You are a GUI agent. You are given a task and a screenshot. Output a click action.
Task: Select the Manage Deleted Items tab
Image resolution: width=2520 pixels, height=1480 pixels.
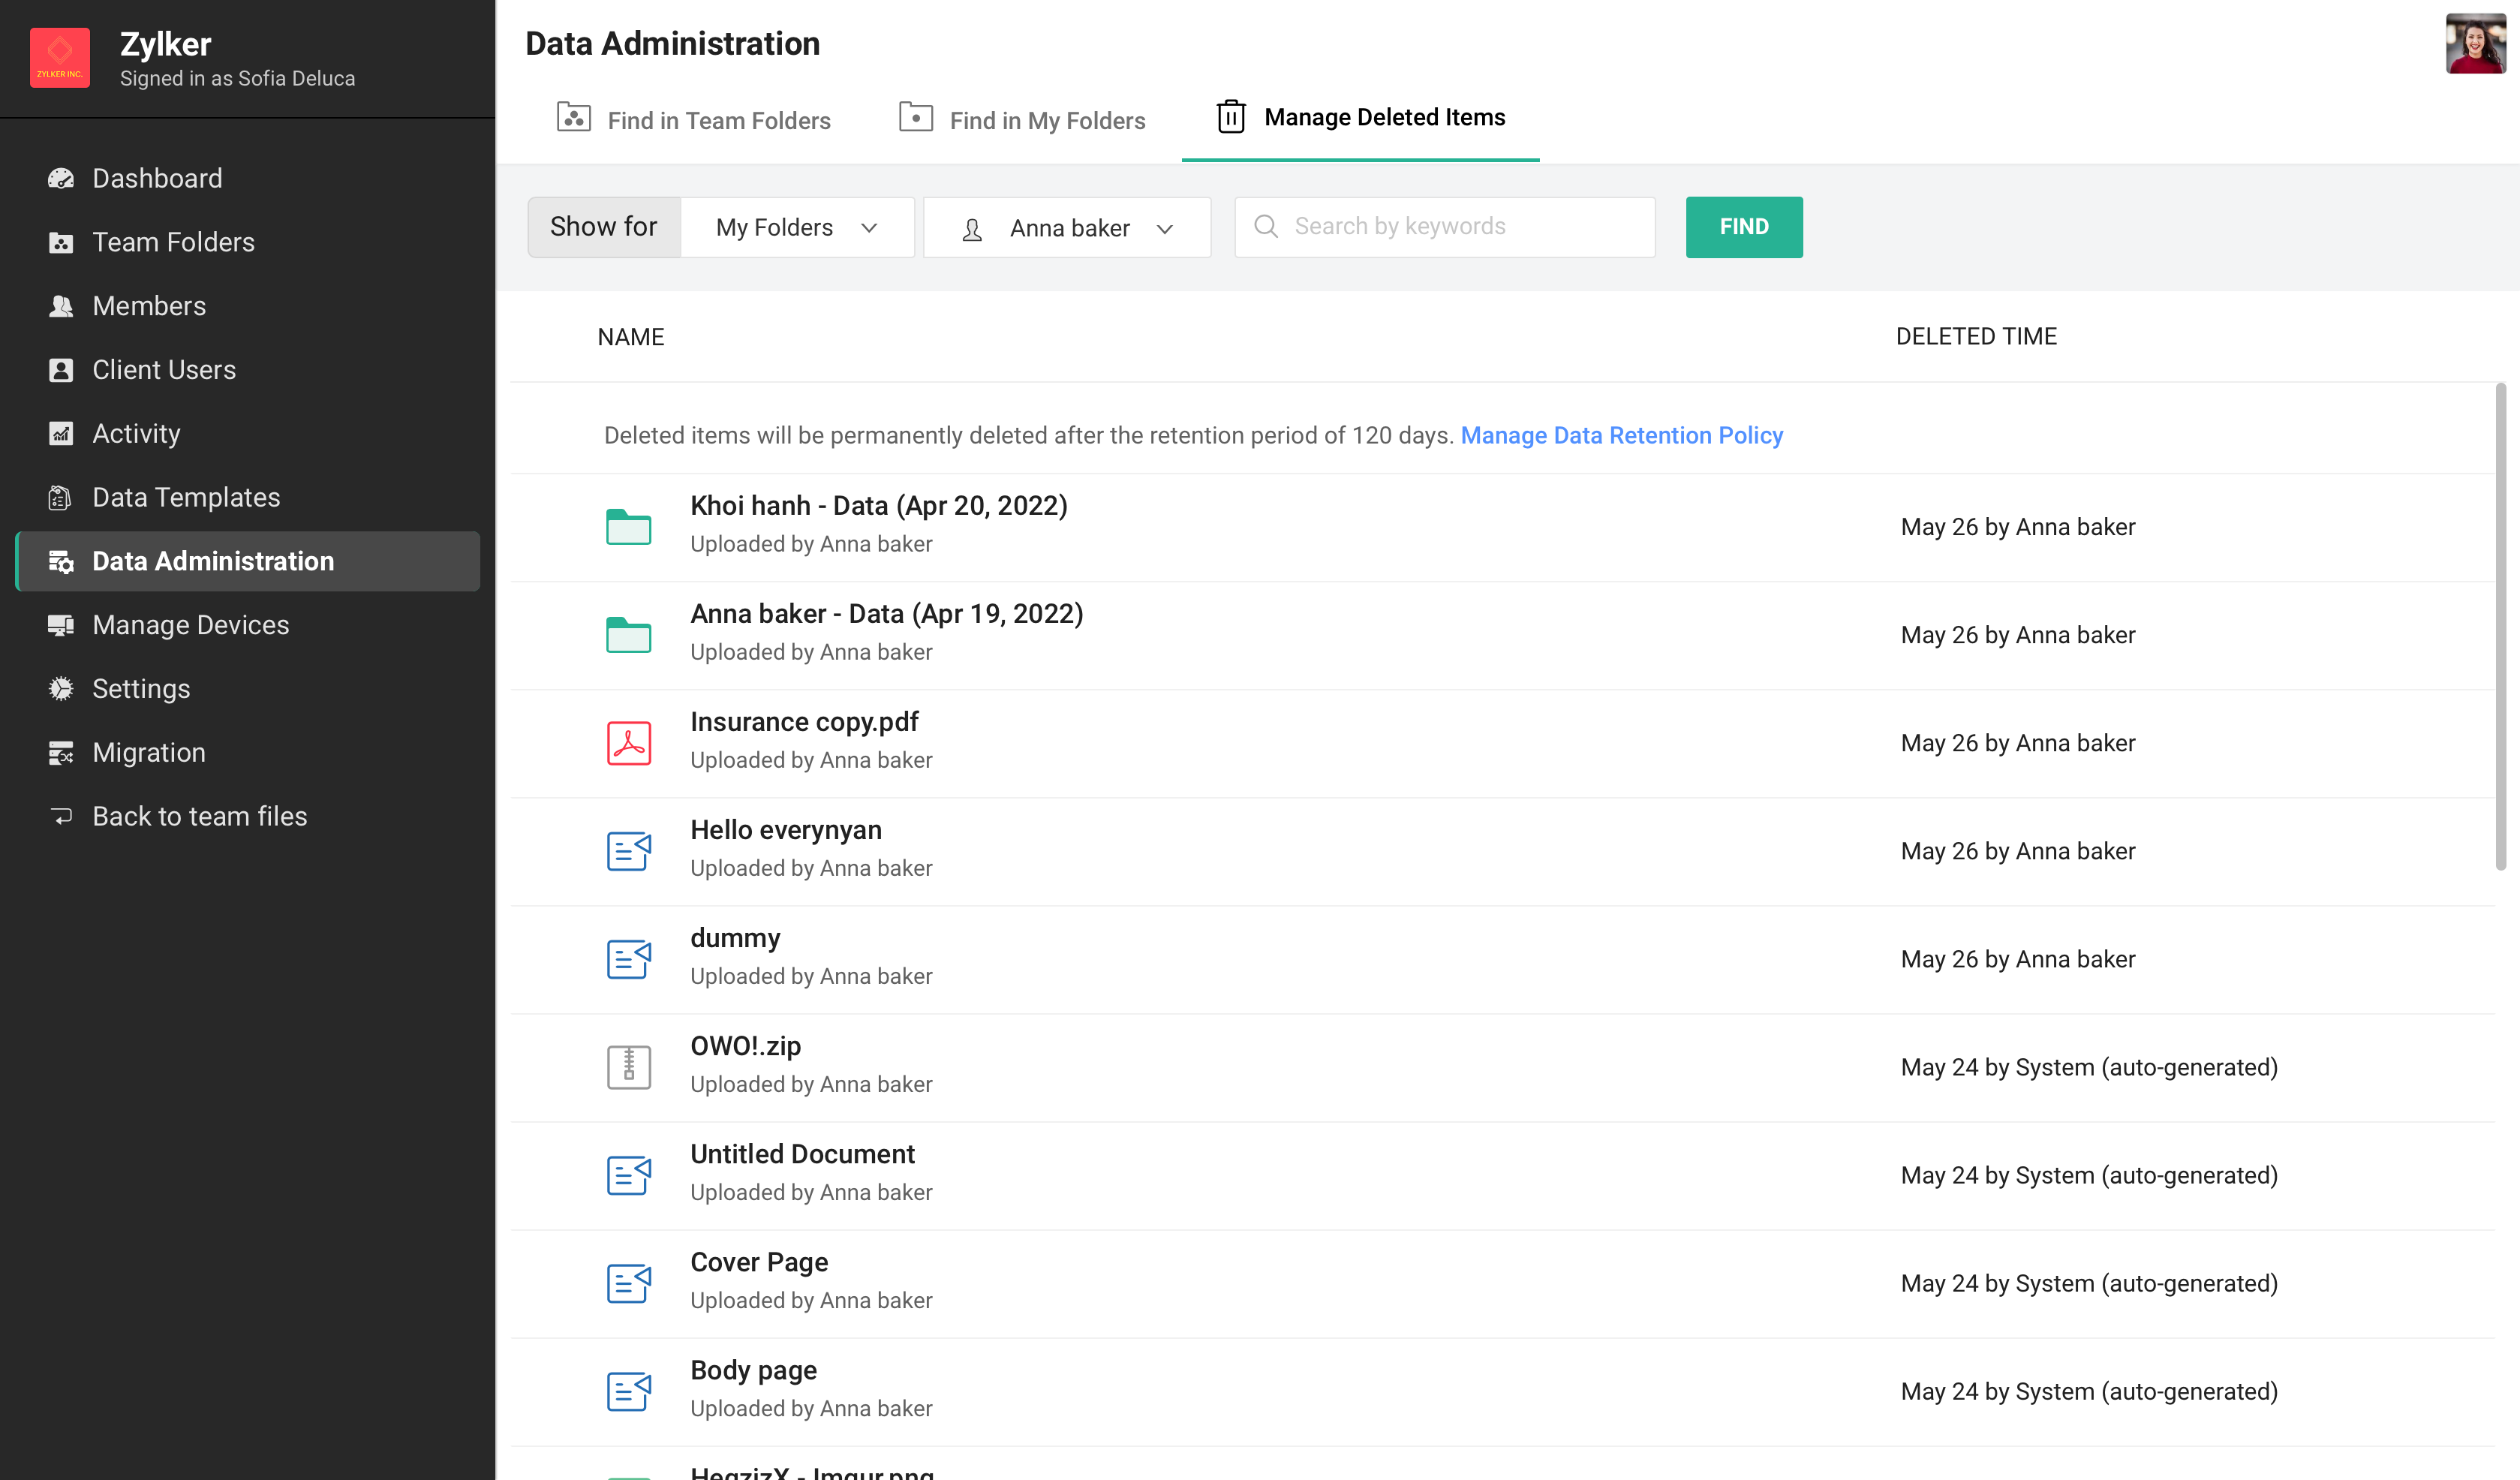pyautogui.click(x=1360, y=118)
